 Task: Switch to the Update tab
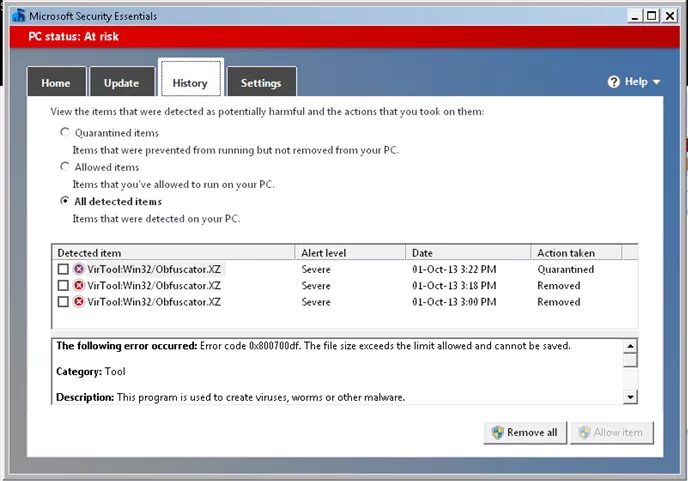[122, 82]
